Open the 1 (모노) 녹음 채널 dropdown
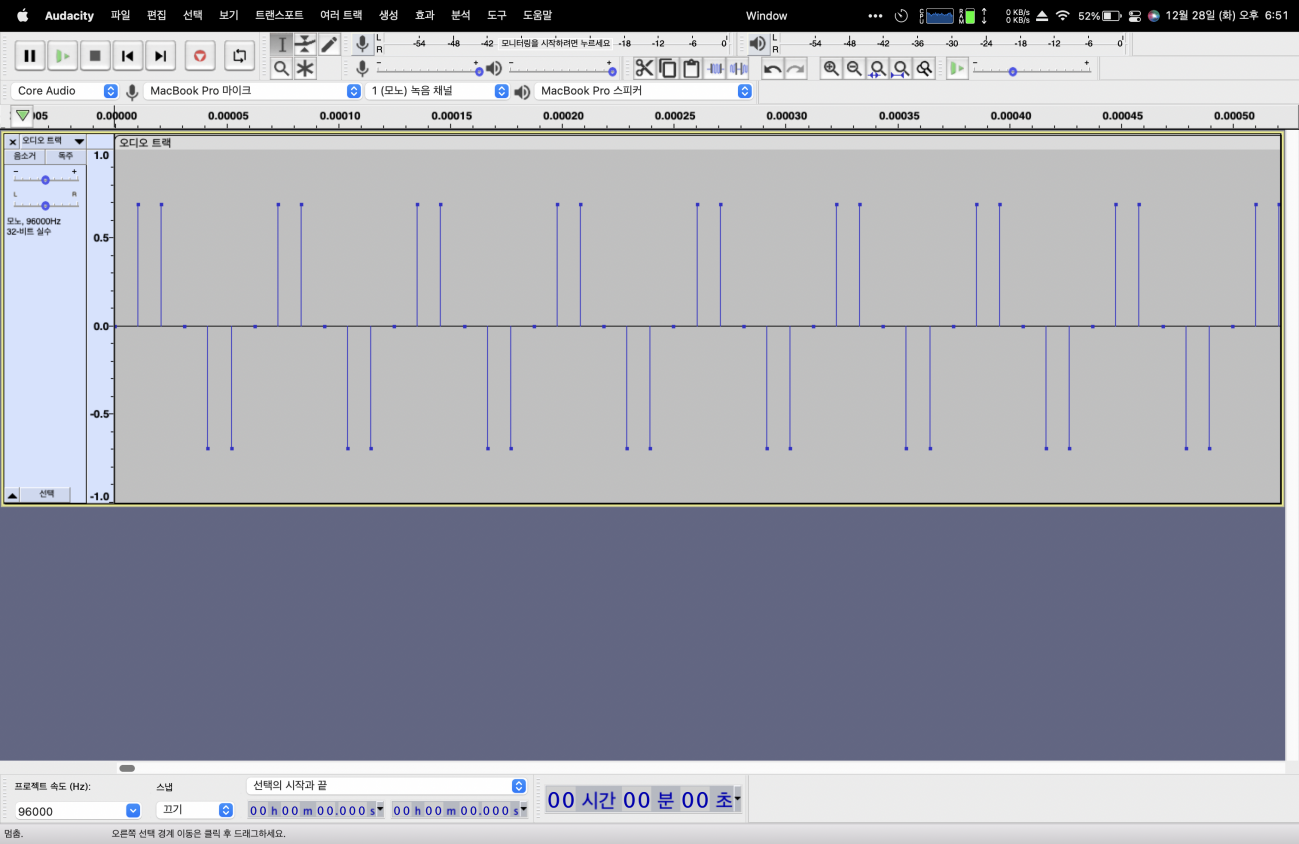 point(437,91)
